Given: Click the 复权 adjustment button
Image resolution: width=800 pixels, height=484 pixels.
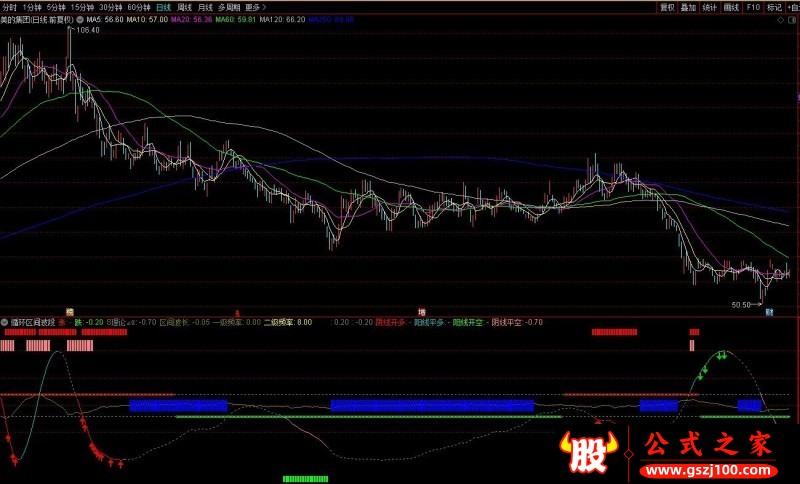Looking at the screenshot, I should click(x=667, y=7).
